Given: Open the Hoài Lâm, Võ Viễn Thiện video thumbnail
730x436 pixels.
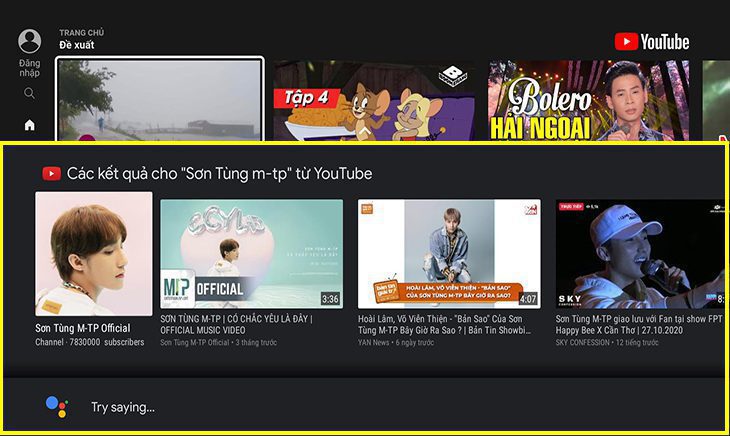Looking at the screenshot, I should click(x=449, y=254).
